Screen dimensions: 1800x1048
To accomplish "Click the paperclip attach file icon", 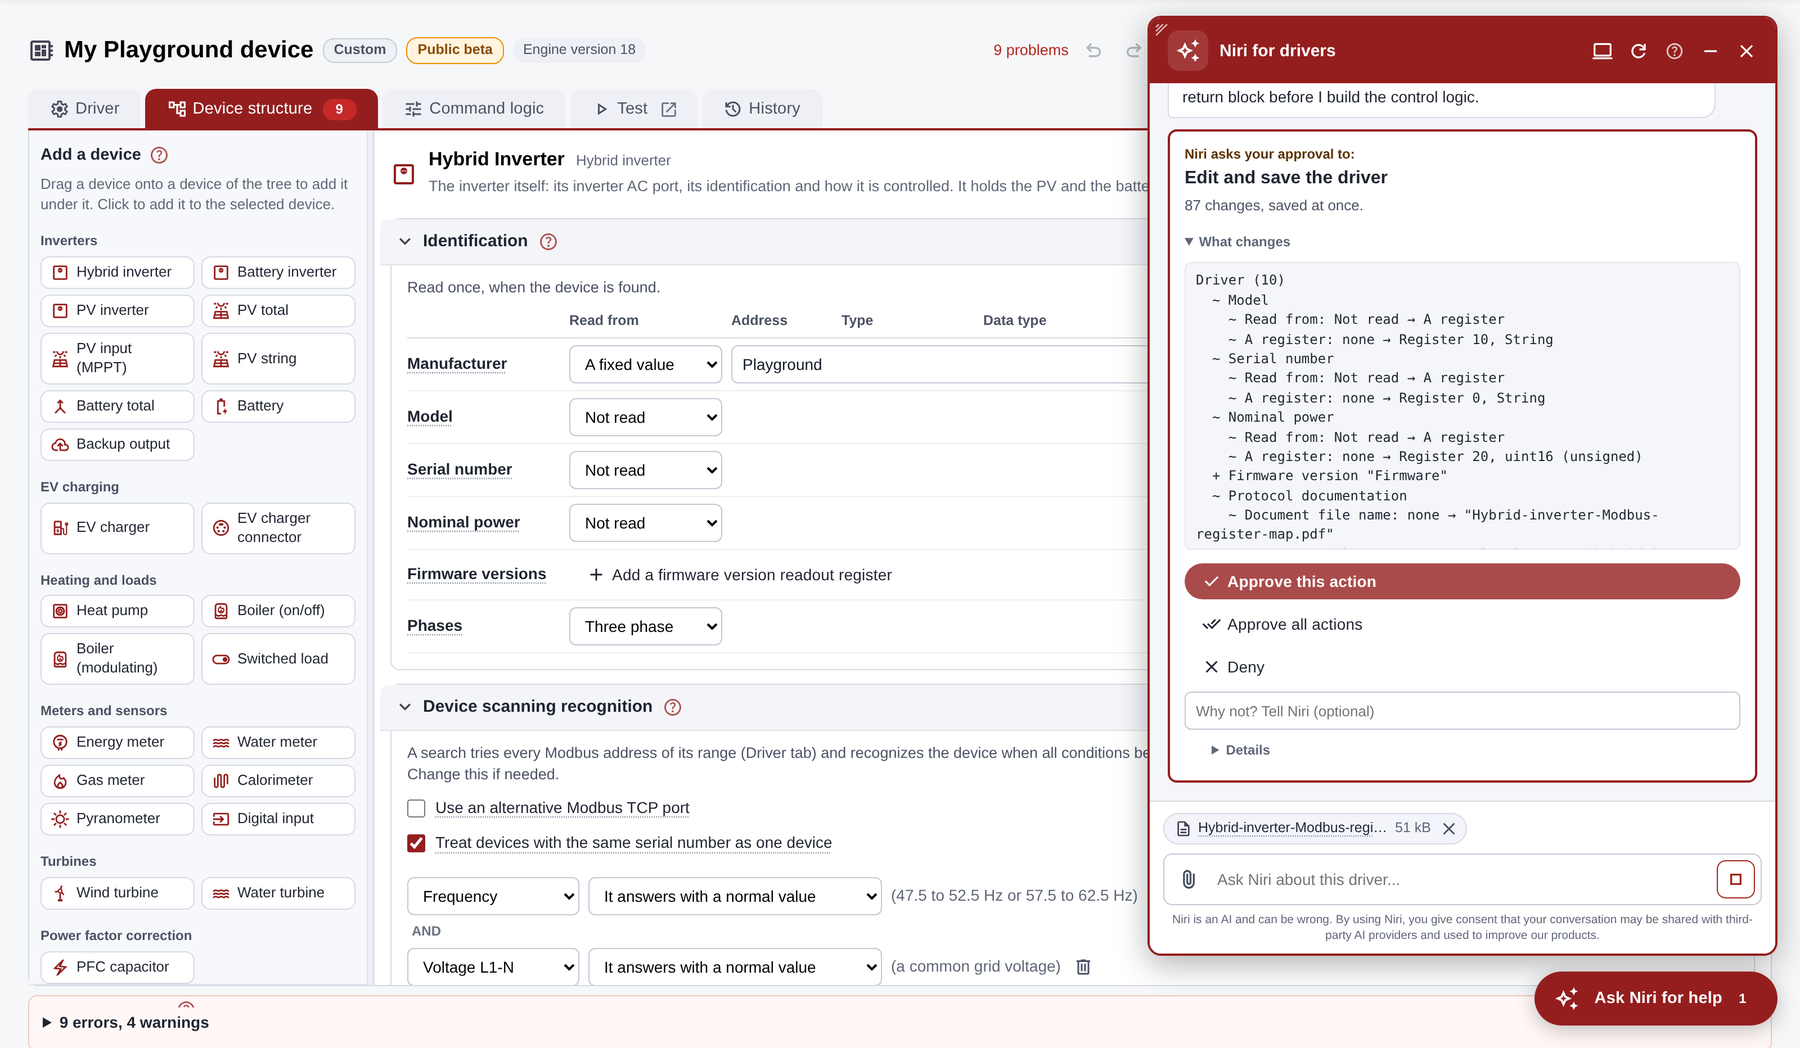I will tap(1188, 879).
